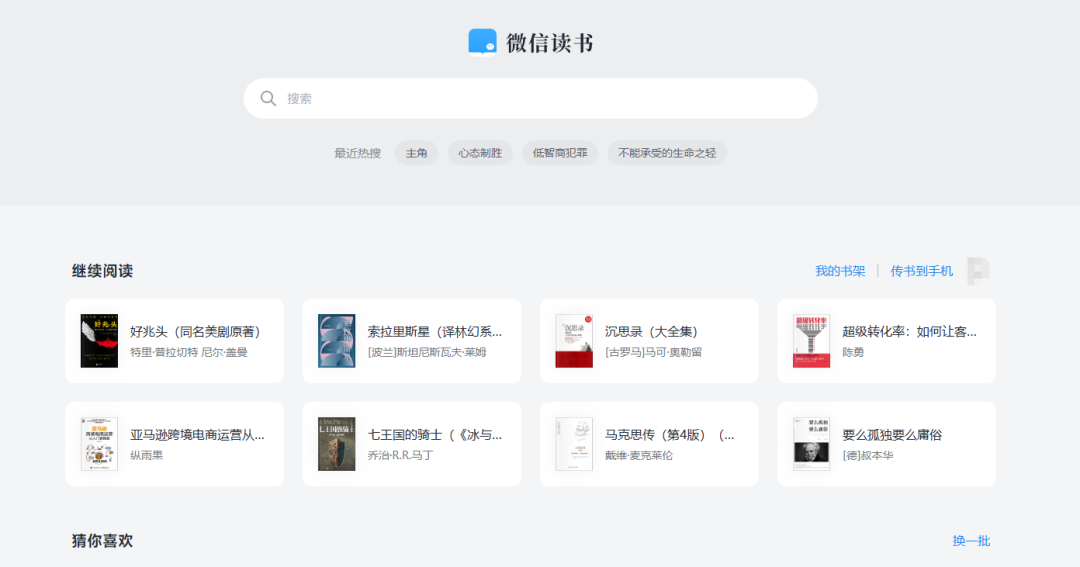
Task: Open 传书到手机 link
Action: coord(922,271)
